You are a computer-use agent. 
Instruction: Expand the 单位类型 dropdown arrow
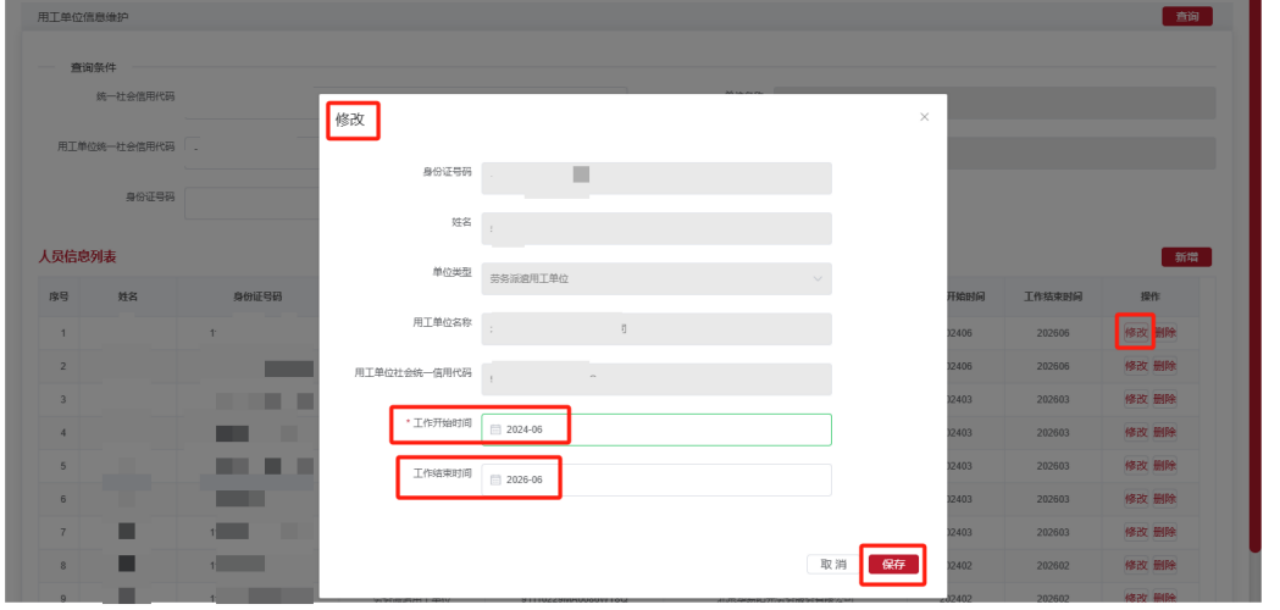tap(817, 279)
